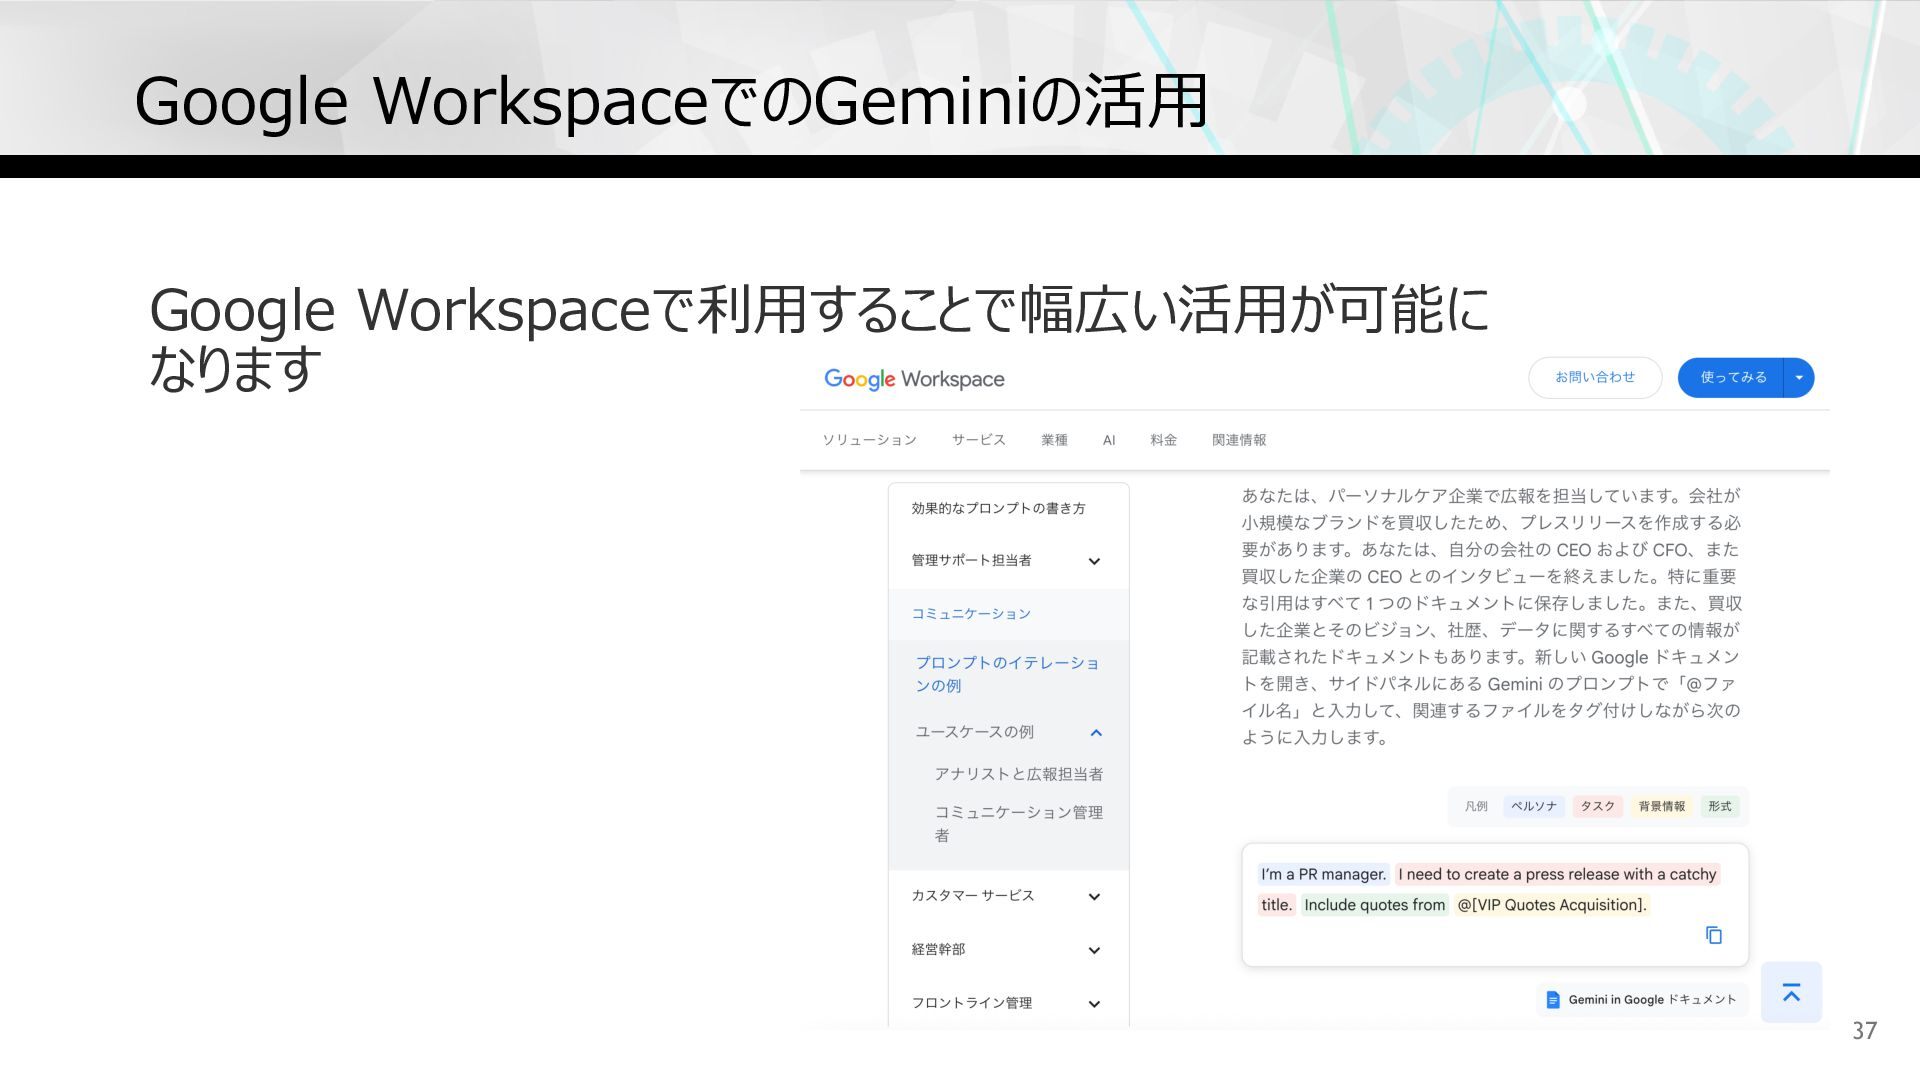The width and height of the screenshot is (1920, 1080).
Task: Click タスク legend color chip
Action: (1597, 806)
